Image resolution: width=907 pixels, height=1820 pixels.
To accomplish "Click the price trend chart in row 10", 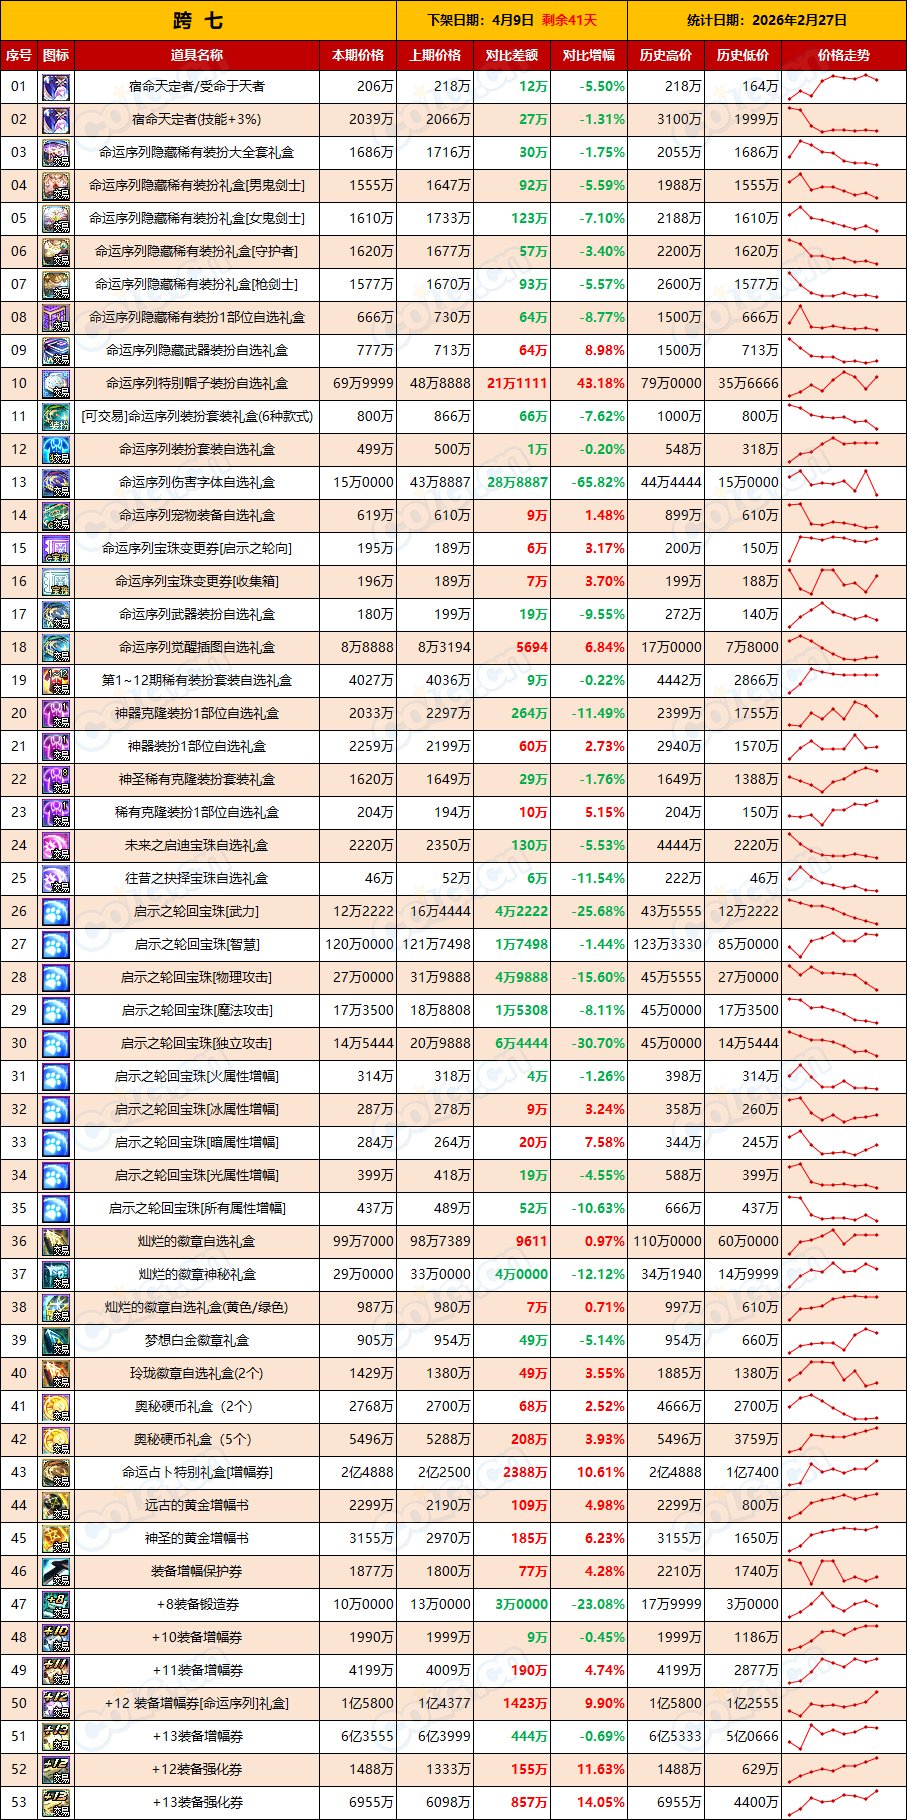I will pos(833,384).
